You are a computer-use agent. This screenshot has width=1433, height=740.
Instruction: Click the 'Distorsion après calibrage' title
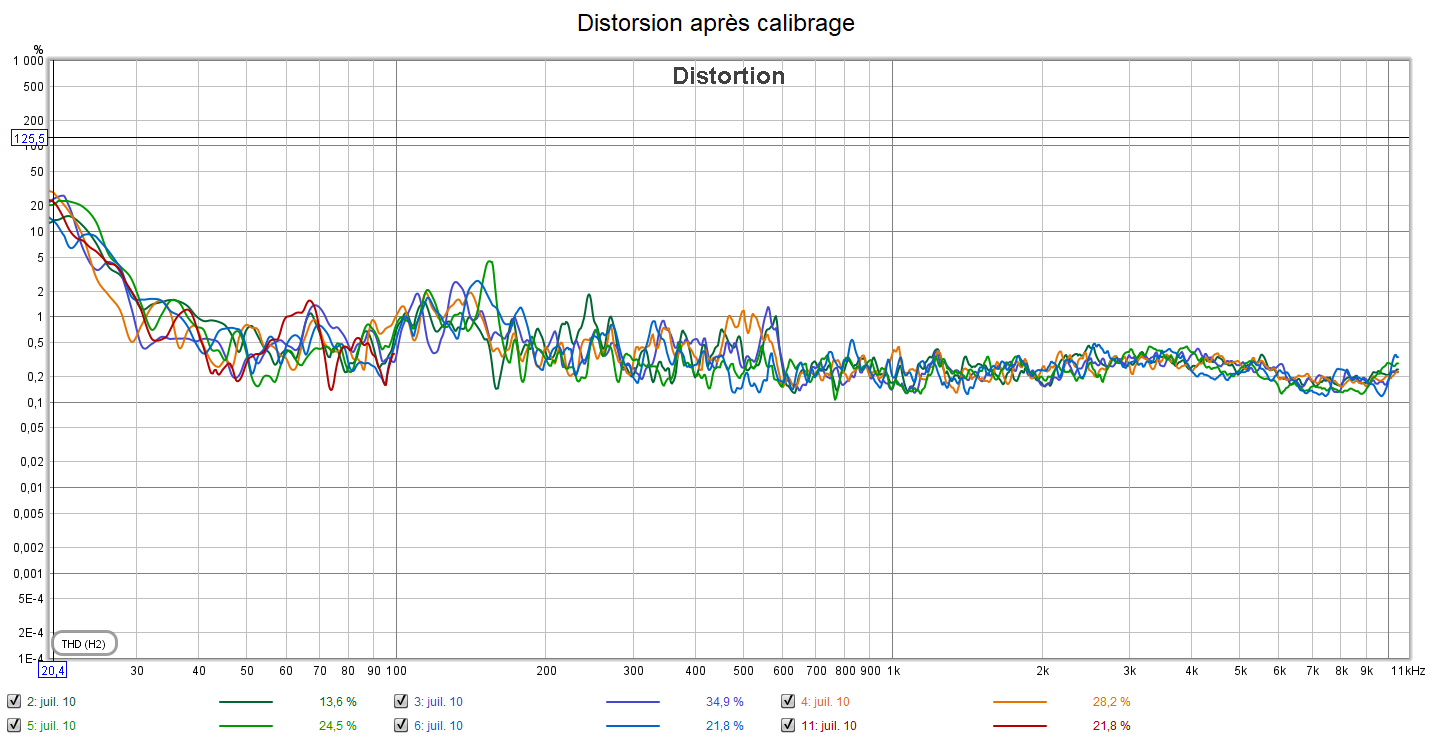(716, 23)
